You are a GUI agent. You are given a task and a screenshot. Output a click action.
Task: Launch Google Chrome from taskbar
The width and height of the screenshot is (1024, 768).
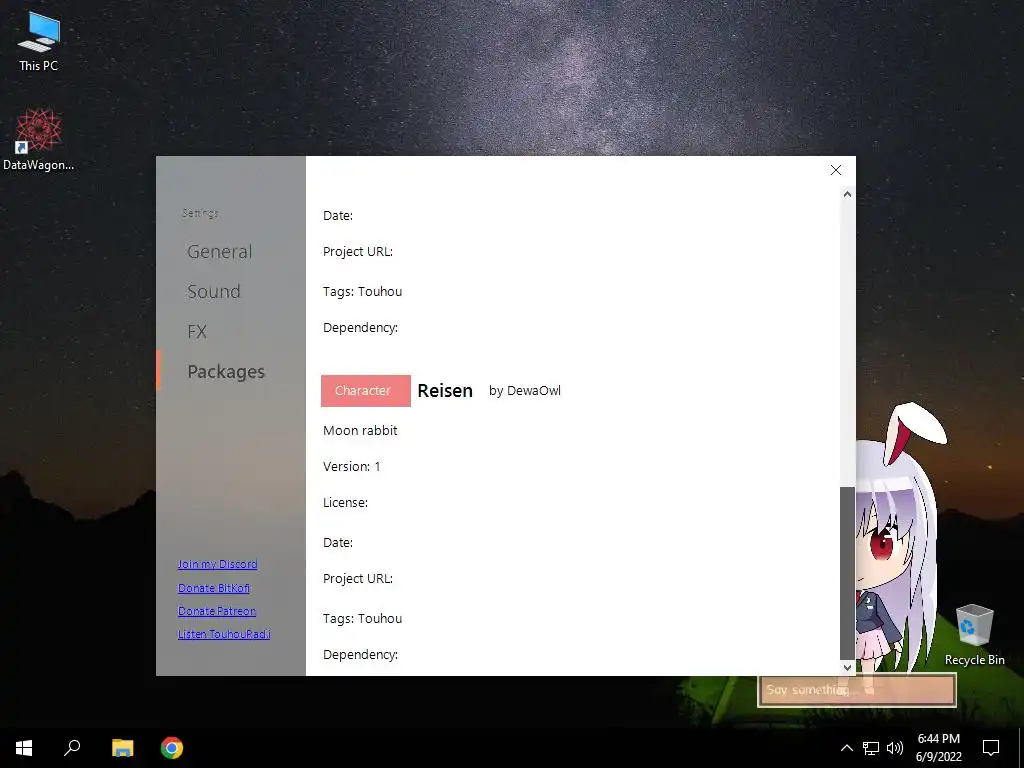click(x=172, y=748)
